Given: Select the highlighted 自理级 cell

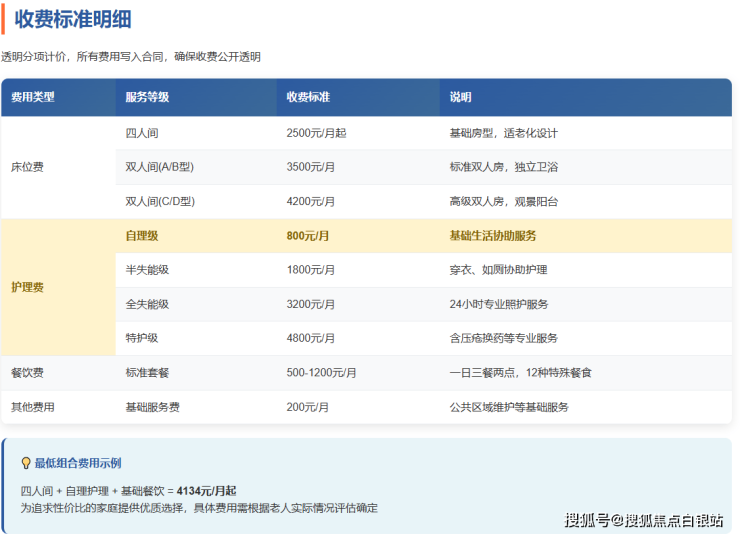Looking at the screenshot, I should point(142,236).
